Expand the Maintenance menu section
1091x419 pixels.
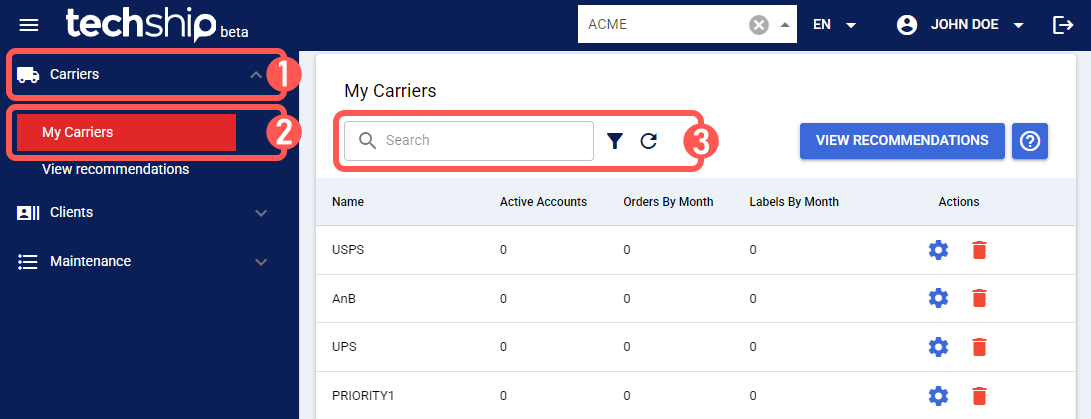[261, 262]
